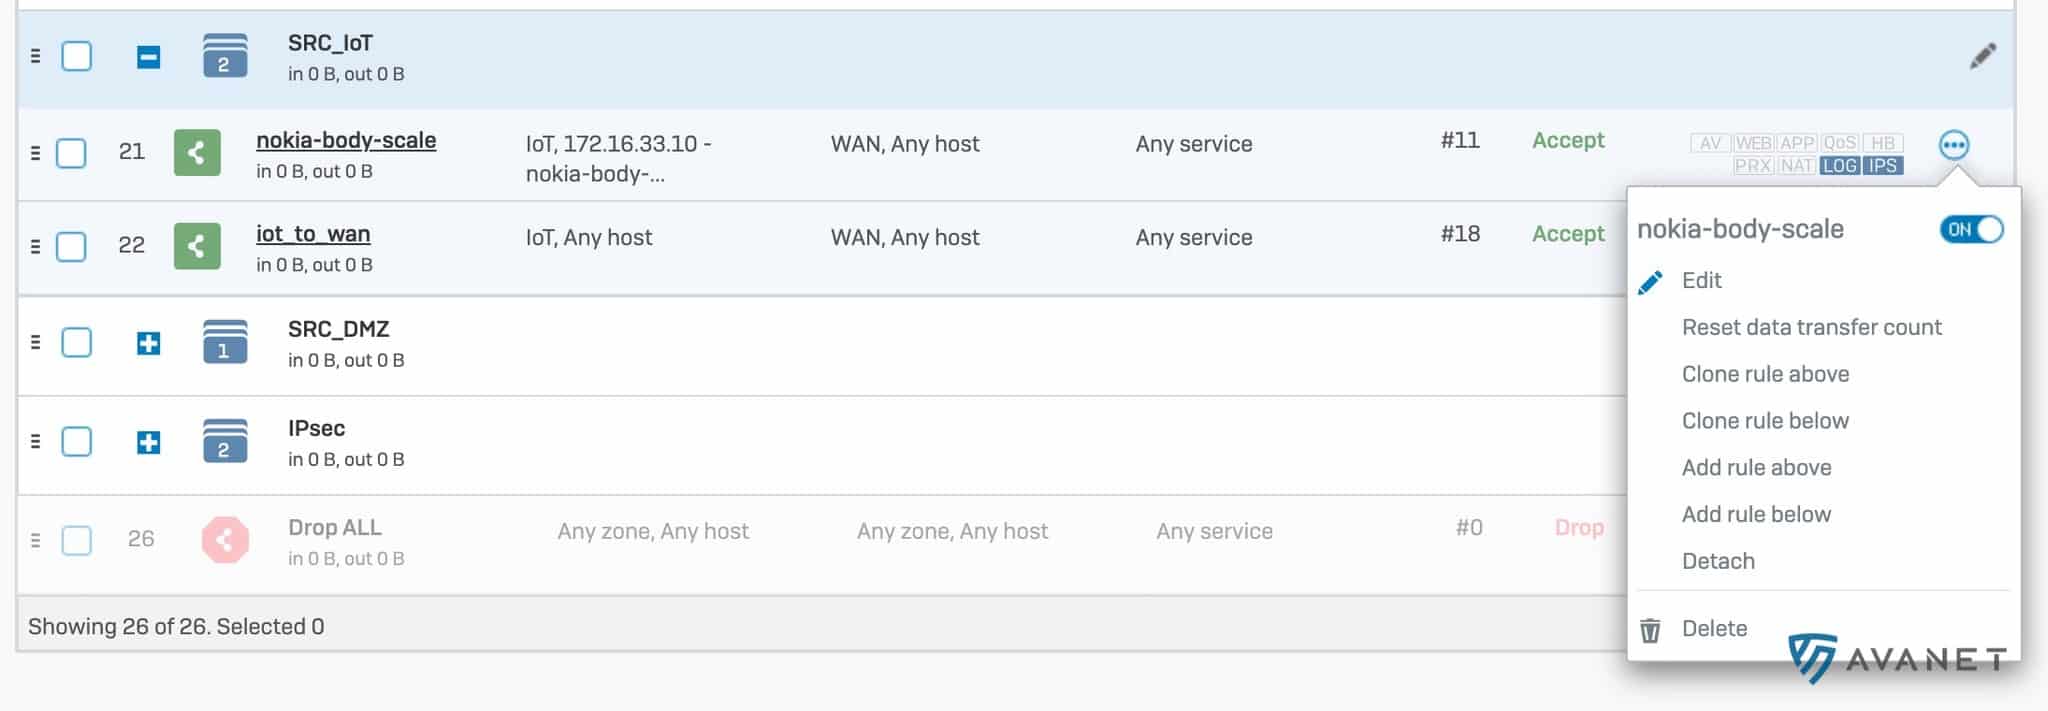Collapse the SRC_IoT rule group
This screenshot has width=2048, height=711.
coord(148,57)
